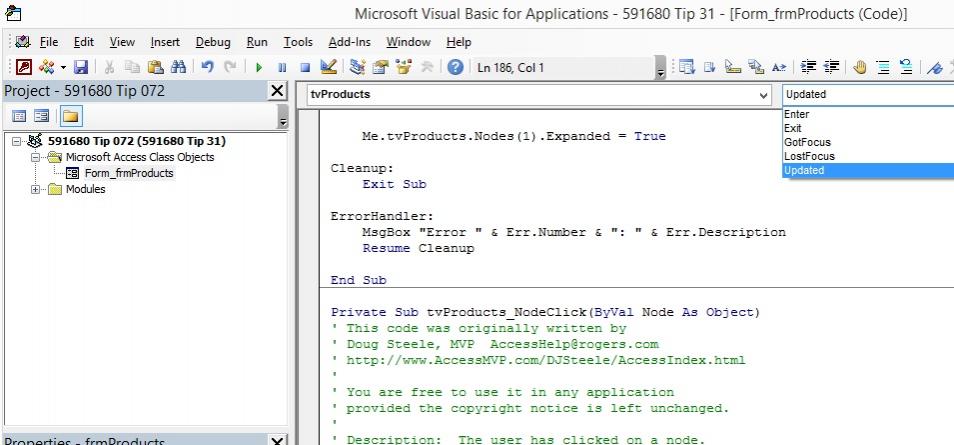Choose GotFocus from the procedure list
This screenshot has height=445, width=954.
(868, 142)
